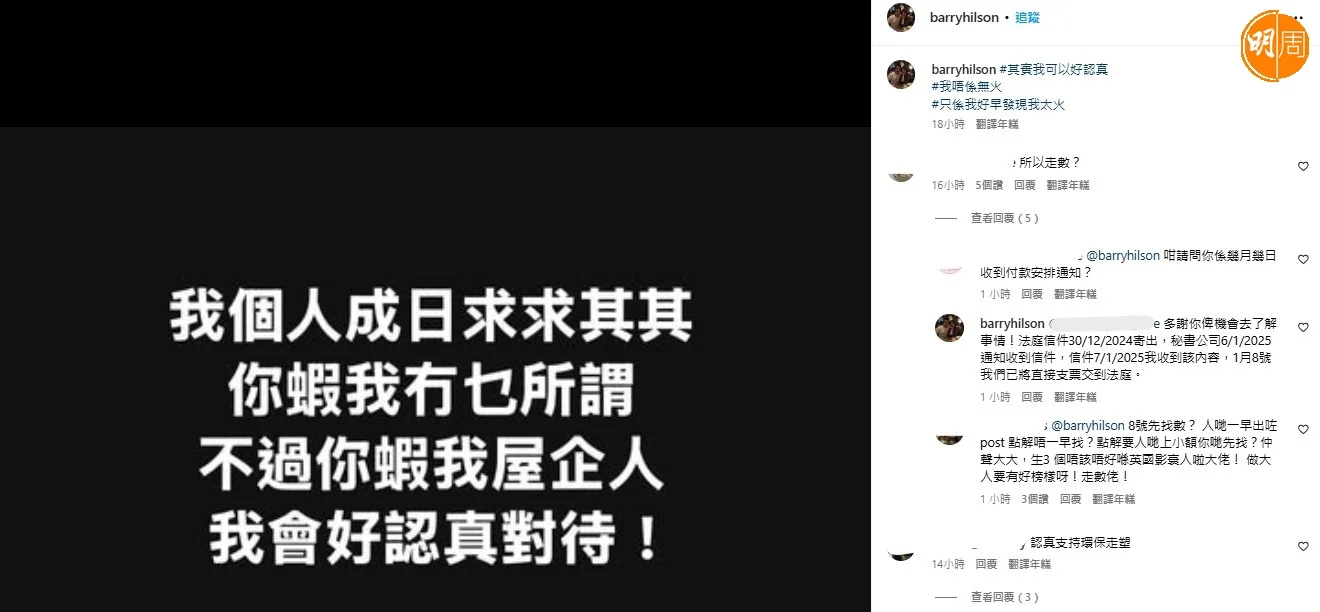
Task: Like the 認真支持環保走塑 comment heart
Action: pyautogui.click(x=1302, y=547)
